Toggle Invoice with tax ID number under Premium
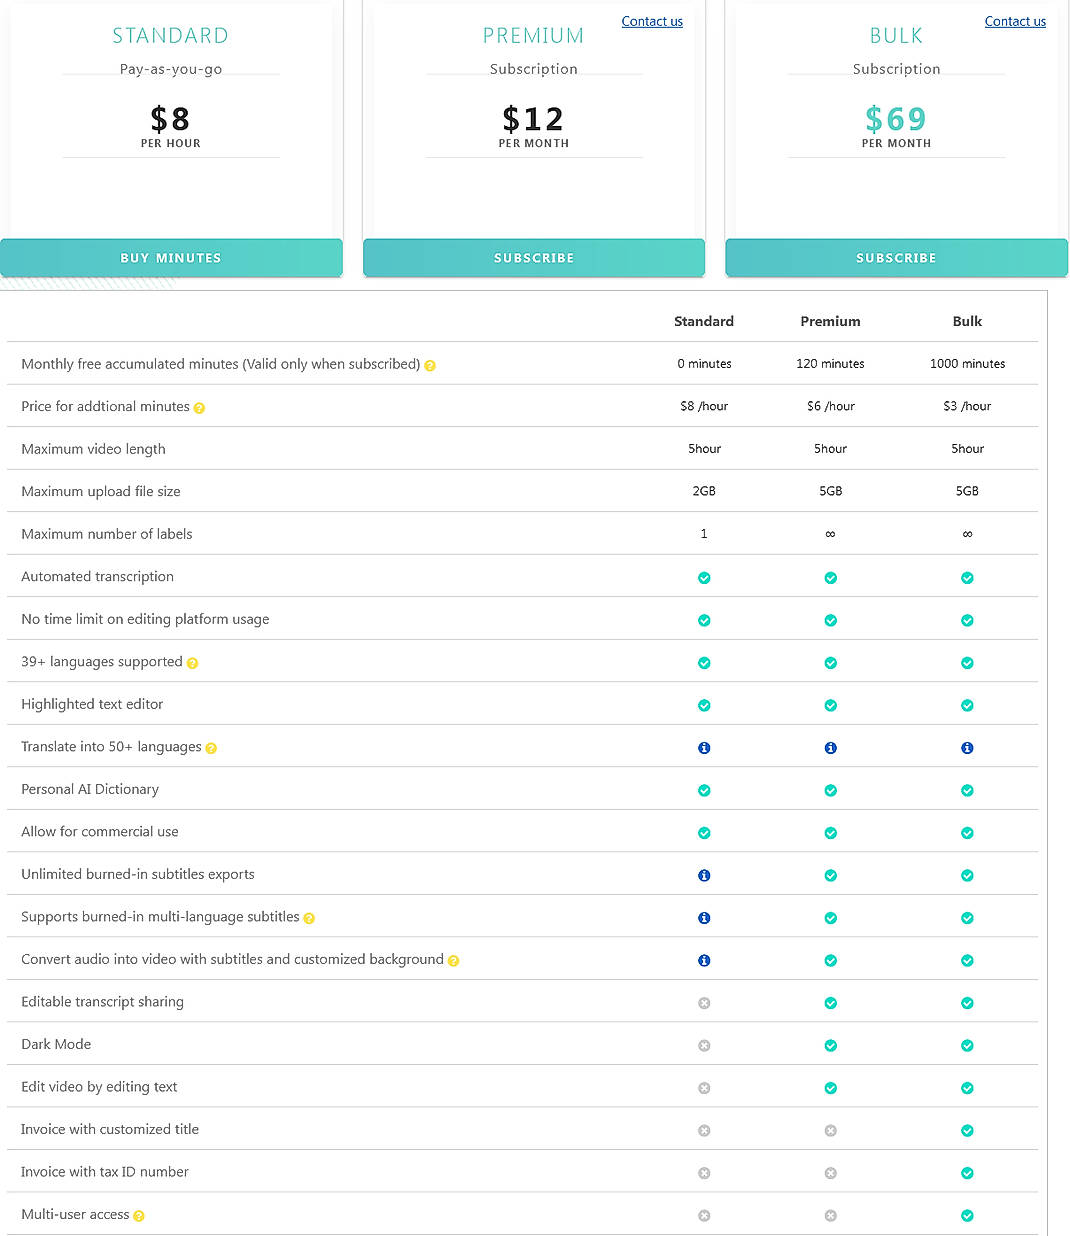The width and height of the screenshot is (1070, 1236). point(830,1172)
